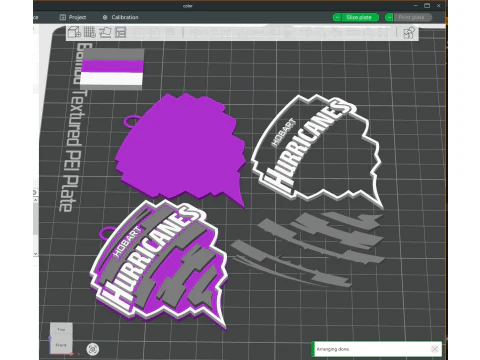Click the Arranging done message text
This screenshot has width=480, height=360.
point(333,349)
